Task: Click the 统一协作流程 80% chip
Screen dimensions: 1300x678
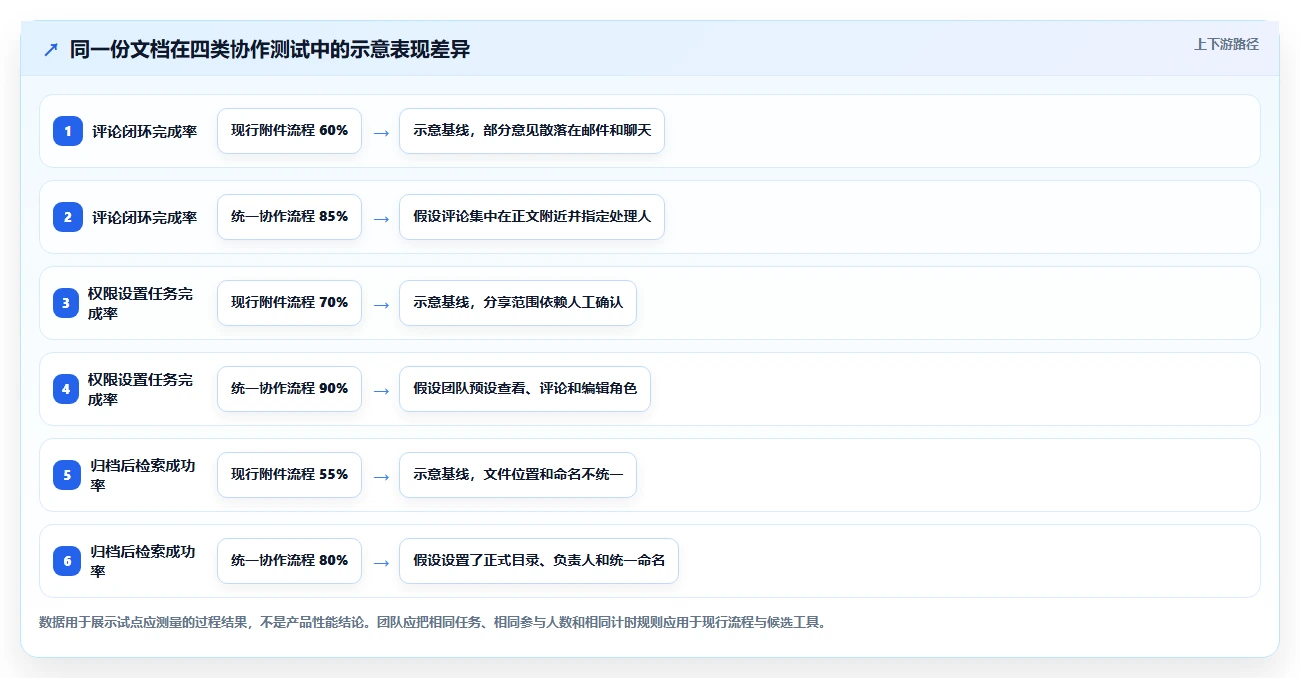Action: pyautogui.click(x=289, y=561)
